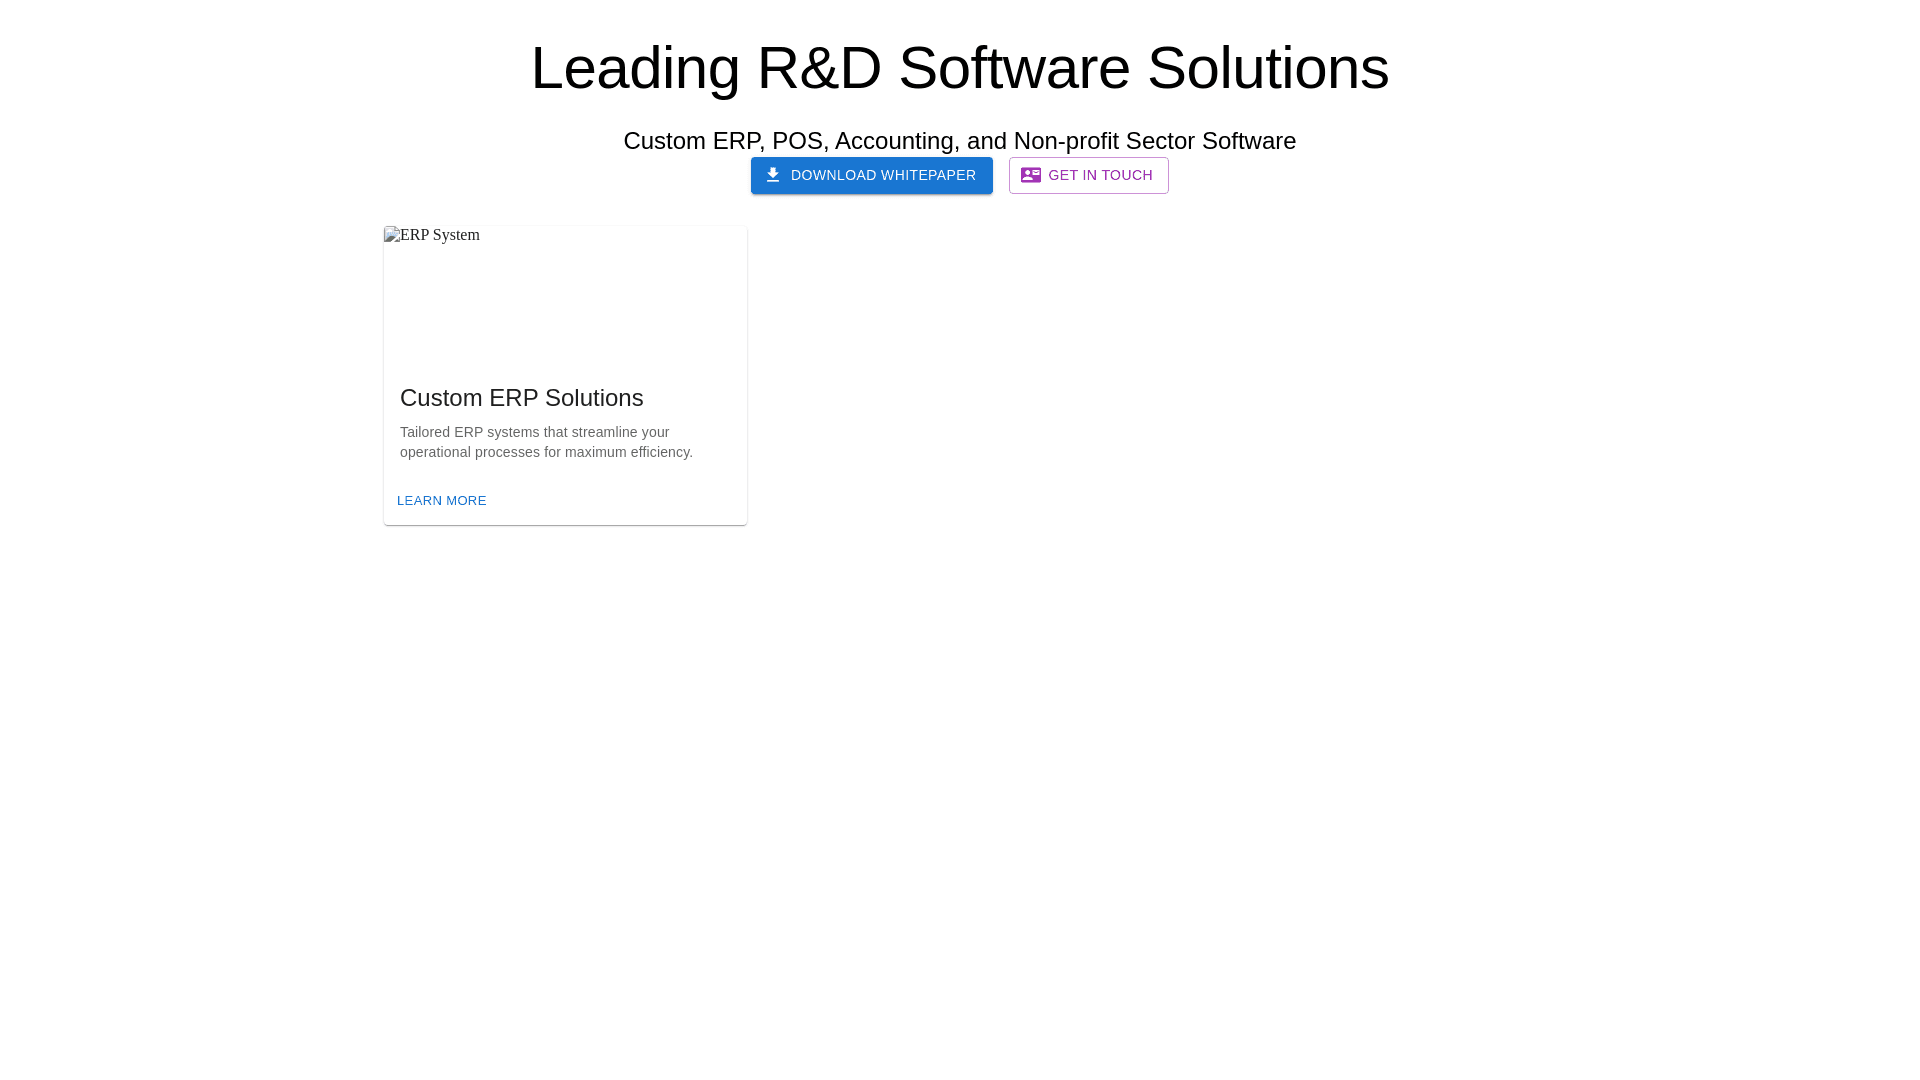The height and width of the screenshot is (1080, 1920).
Task: Click maximum efficiency text in card description
Action: coord(628,452)
